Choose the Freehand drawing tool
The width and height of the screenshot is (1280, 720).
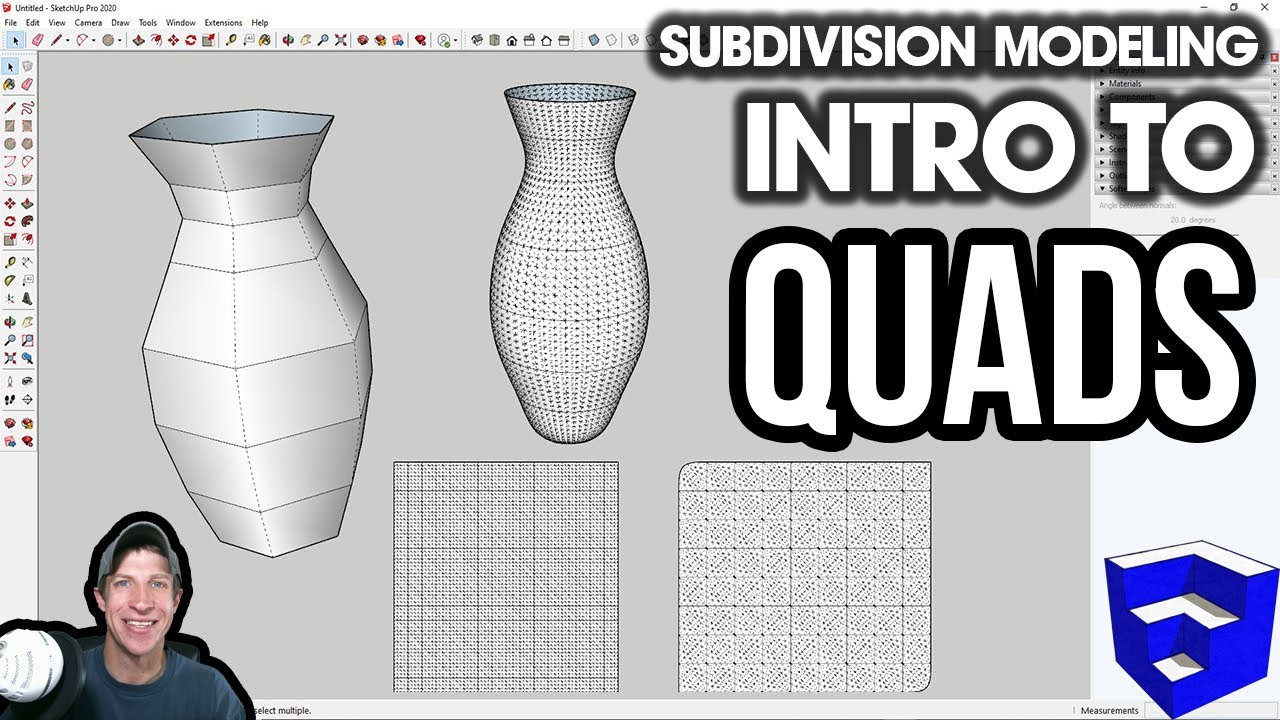coord(27,107)
